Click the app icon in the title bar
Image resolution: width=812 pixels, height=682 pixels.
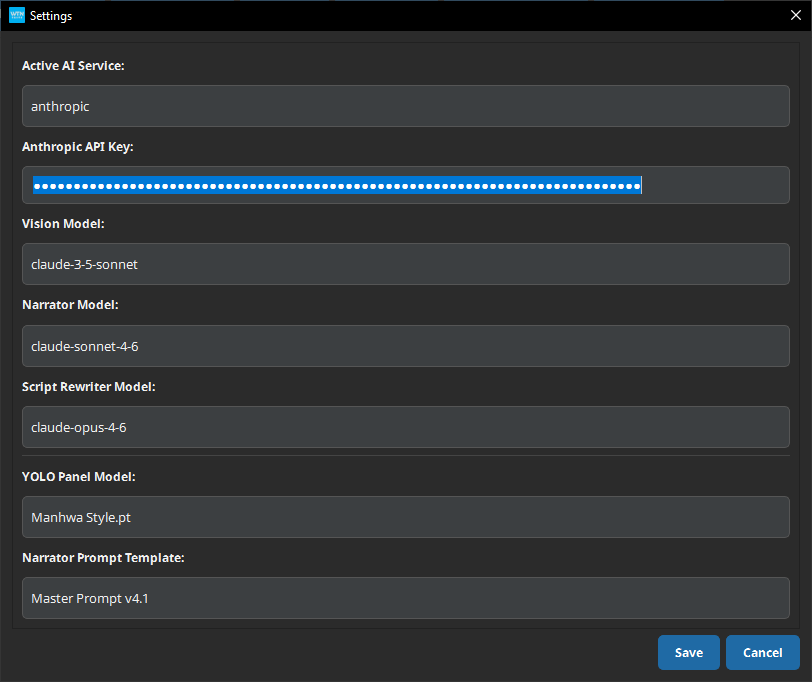point(16,16)
